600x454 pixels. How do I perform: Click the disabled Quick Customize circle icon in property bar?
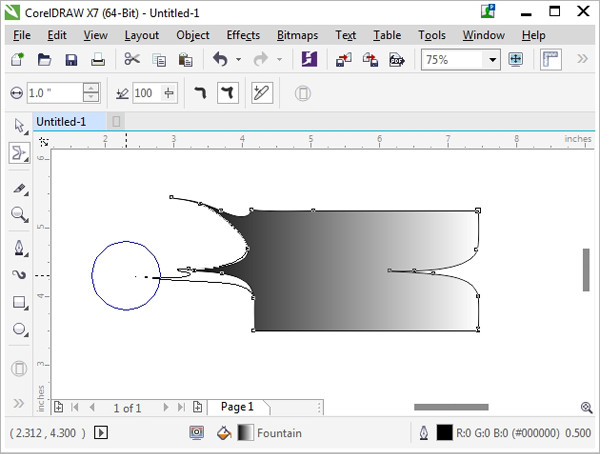pos(303,93)
